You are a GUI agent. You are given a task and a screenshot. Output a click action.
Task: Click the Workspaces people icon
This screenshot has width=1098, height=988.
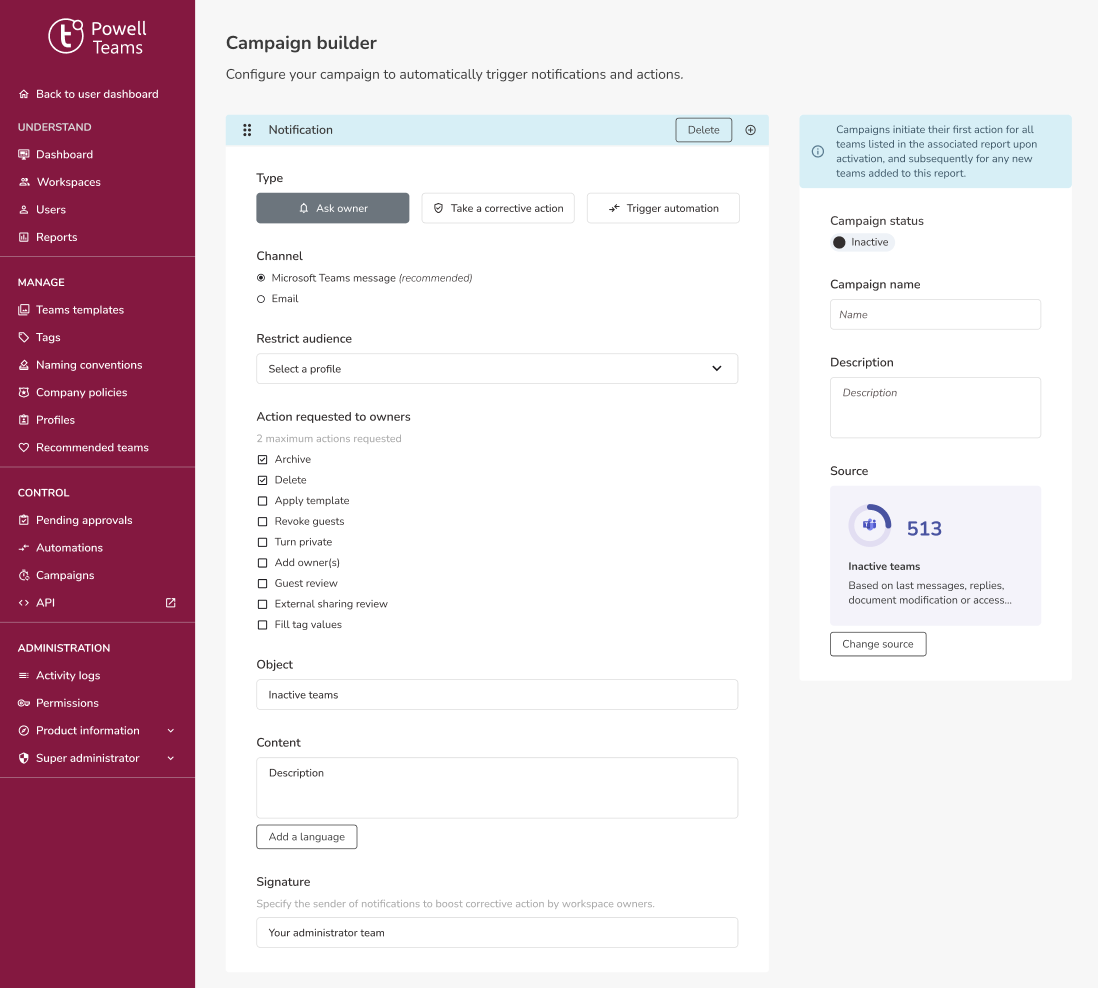click(24, 182)
